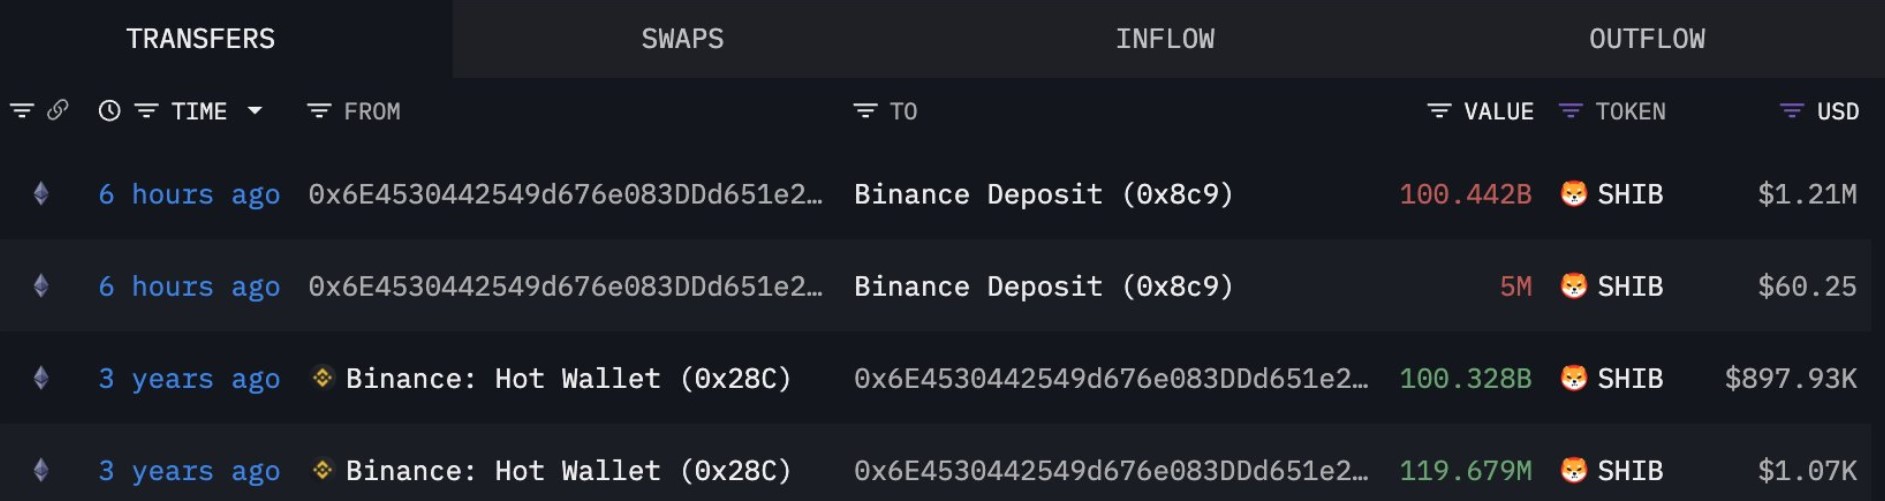Switch to the SWAPS tab
This screenshot has height=501, width=1885.
tap(683, 39)
